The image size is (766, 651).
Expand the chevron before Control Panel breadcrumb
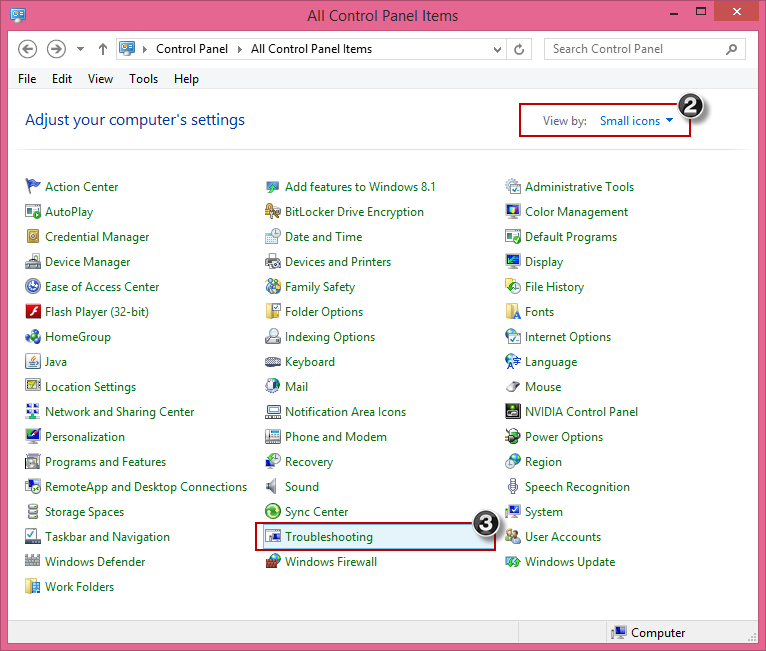pyautogui.click(x=145, y=49)
